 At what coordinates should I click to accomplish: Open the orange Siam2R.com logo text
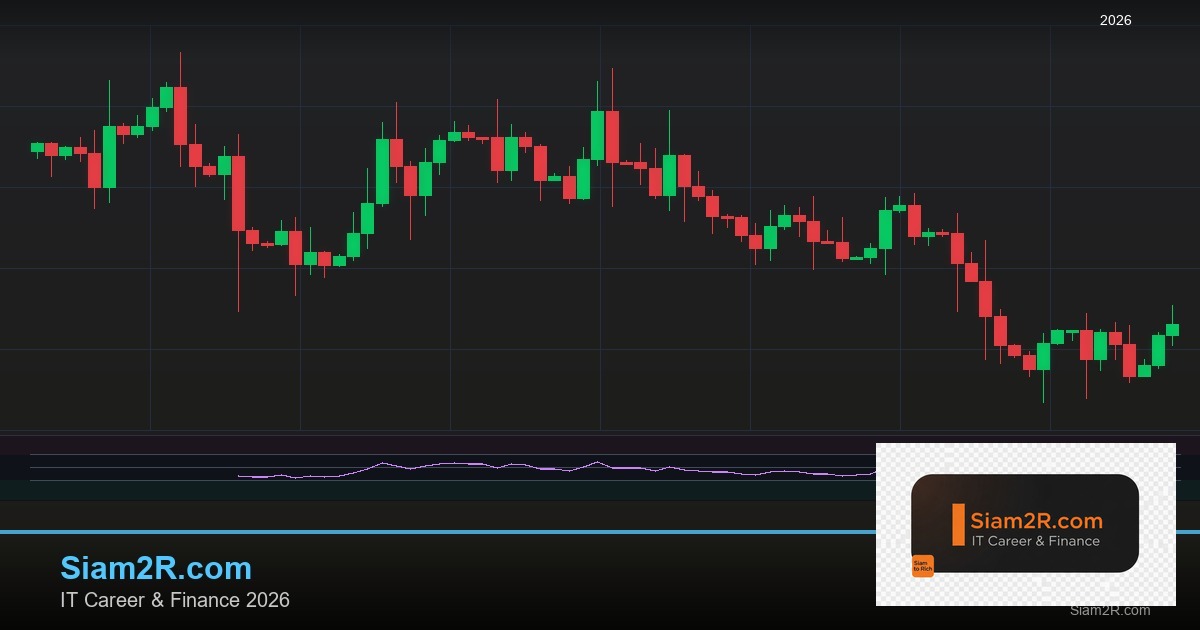[x=1036, y=521]
